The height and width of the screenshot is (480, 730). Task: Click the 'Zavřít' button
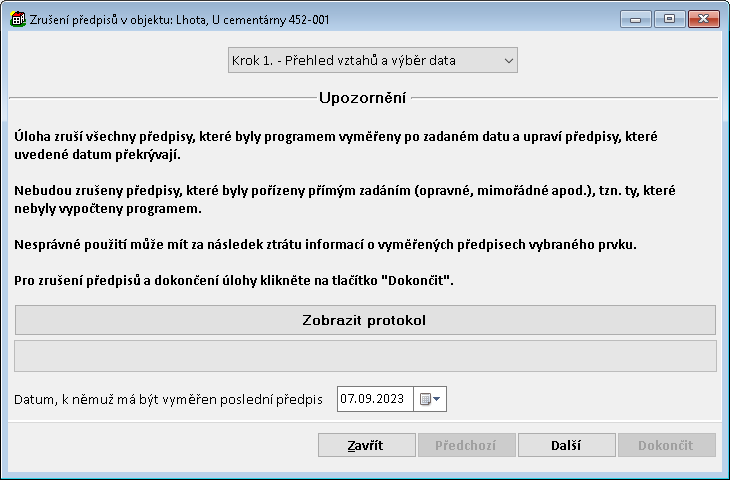click(x=365, y=446)
